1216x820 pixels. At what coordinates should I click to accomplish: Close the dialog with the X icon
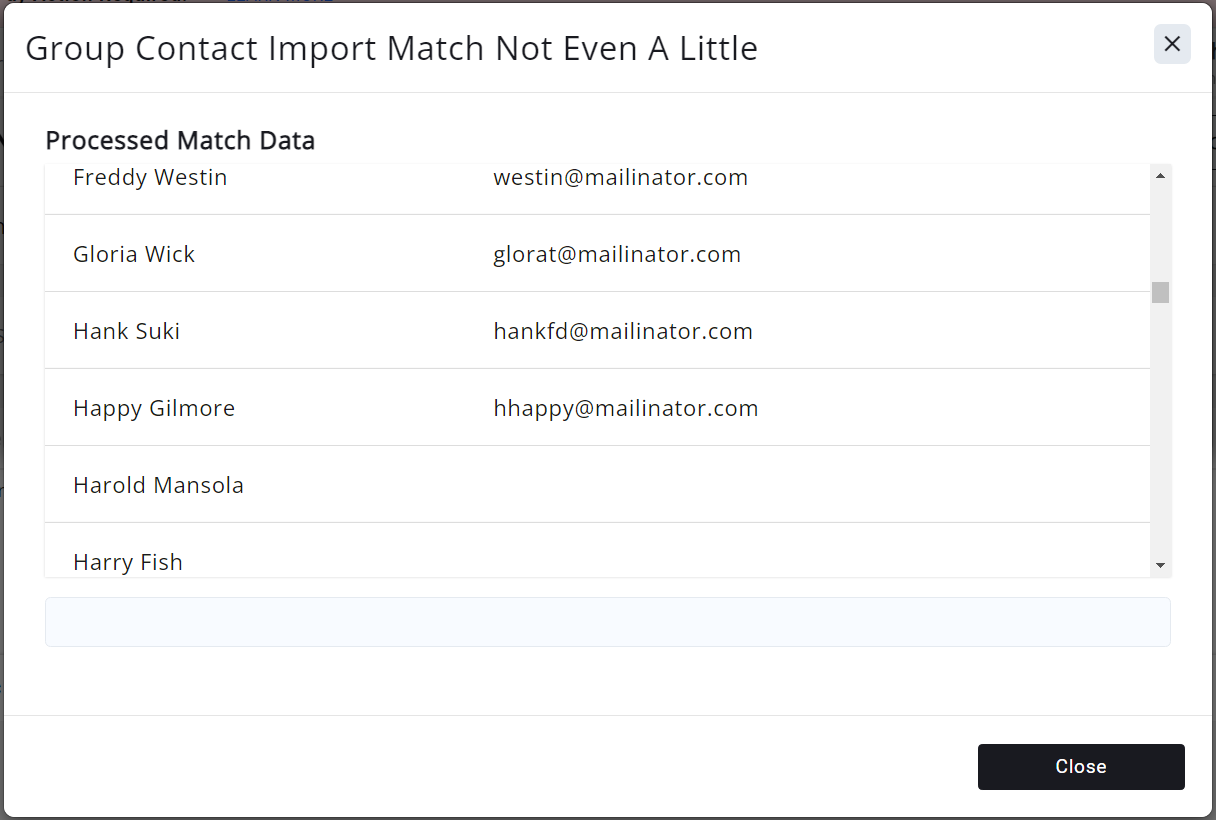[1172, 44]
